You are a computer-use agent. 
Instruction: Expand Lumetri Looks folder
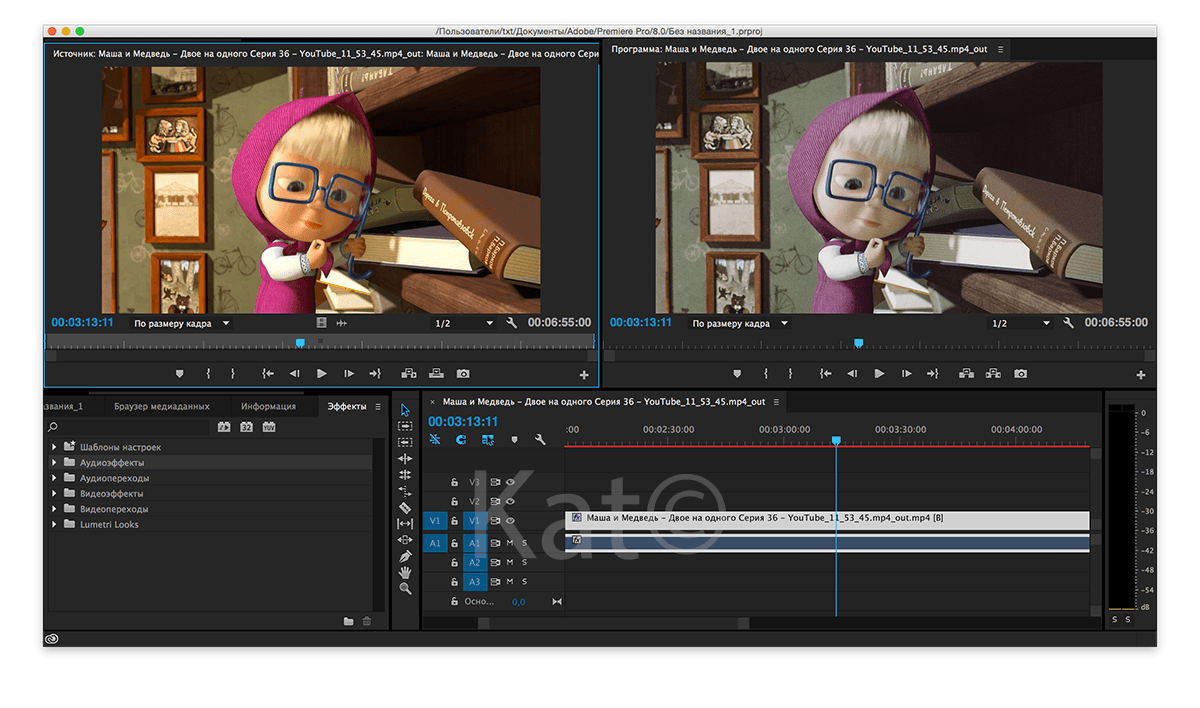point(54,524)
